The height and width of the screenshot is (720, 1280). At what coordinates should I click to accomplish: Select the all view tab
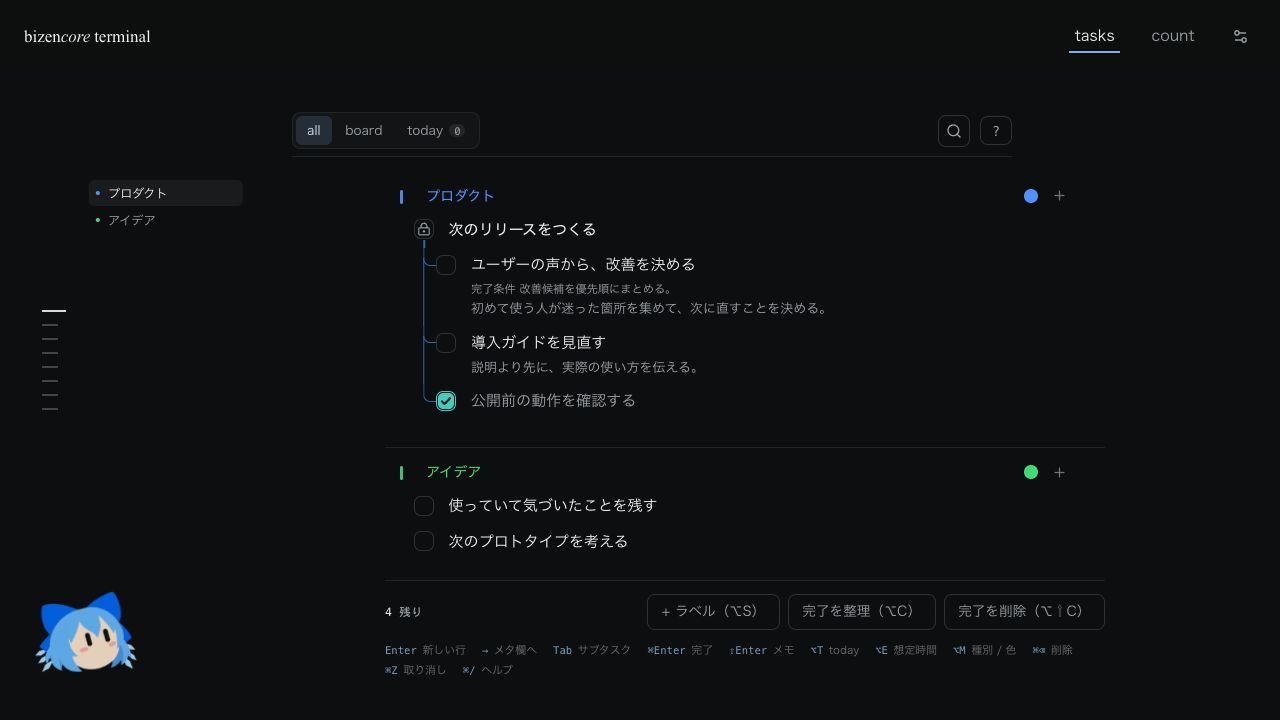pyautogui.click(x=313, y=131)
